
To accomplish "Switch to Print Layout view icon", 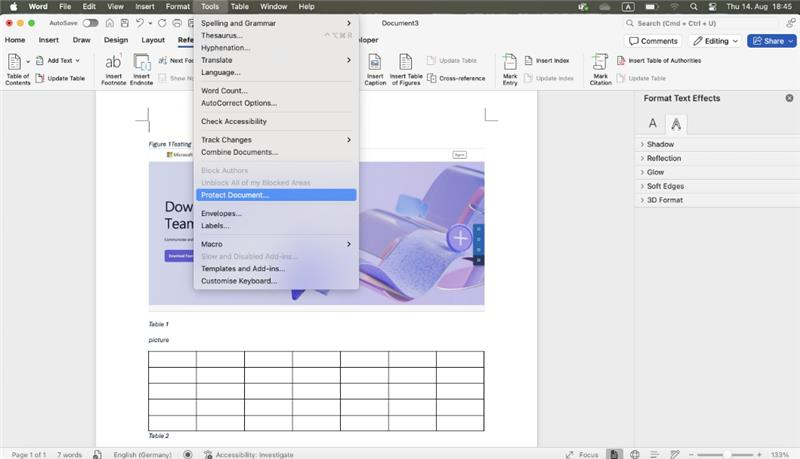I will (614, 454).
